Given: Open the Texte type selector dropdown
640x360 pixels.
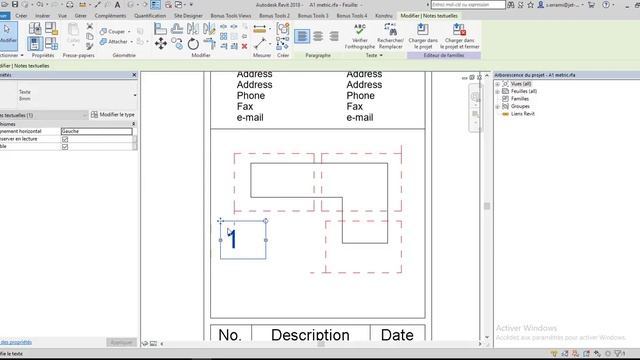Looking at the screenshot, I should 135,95.
